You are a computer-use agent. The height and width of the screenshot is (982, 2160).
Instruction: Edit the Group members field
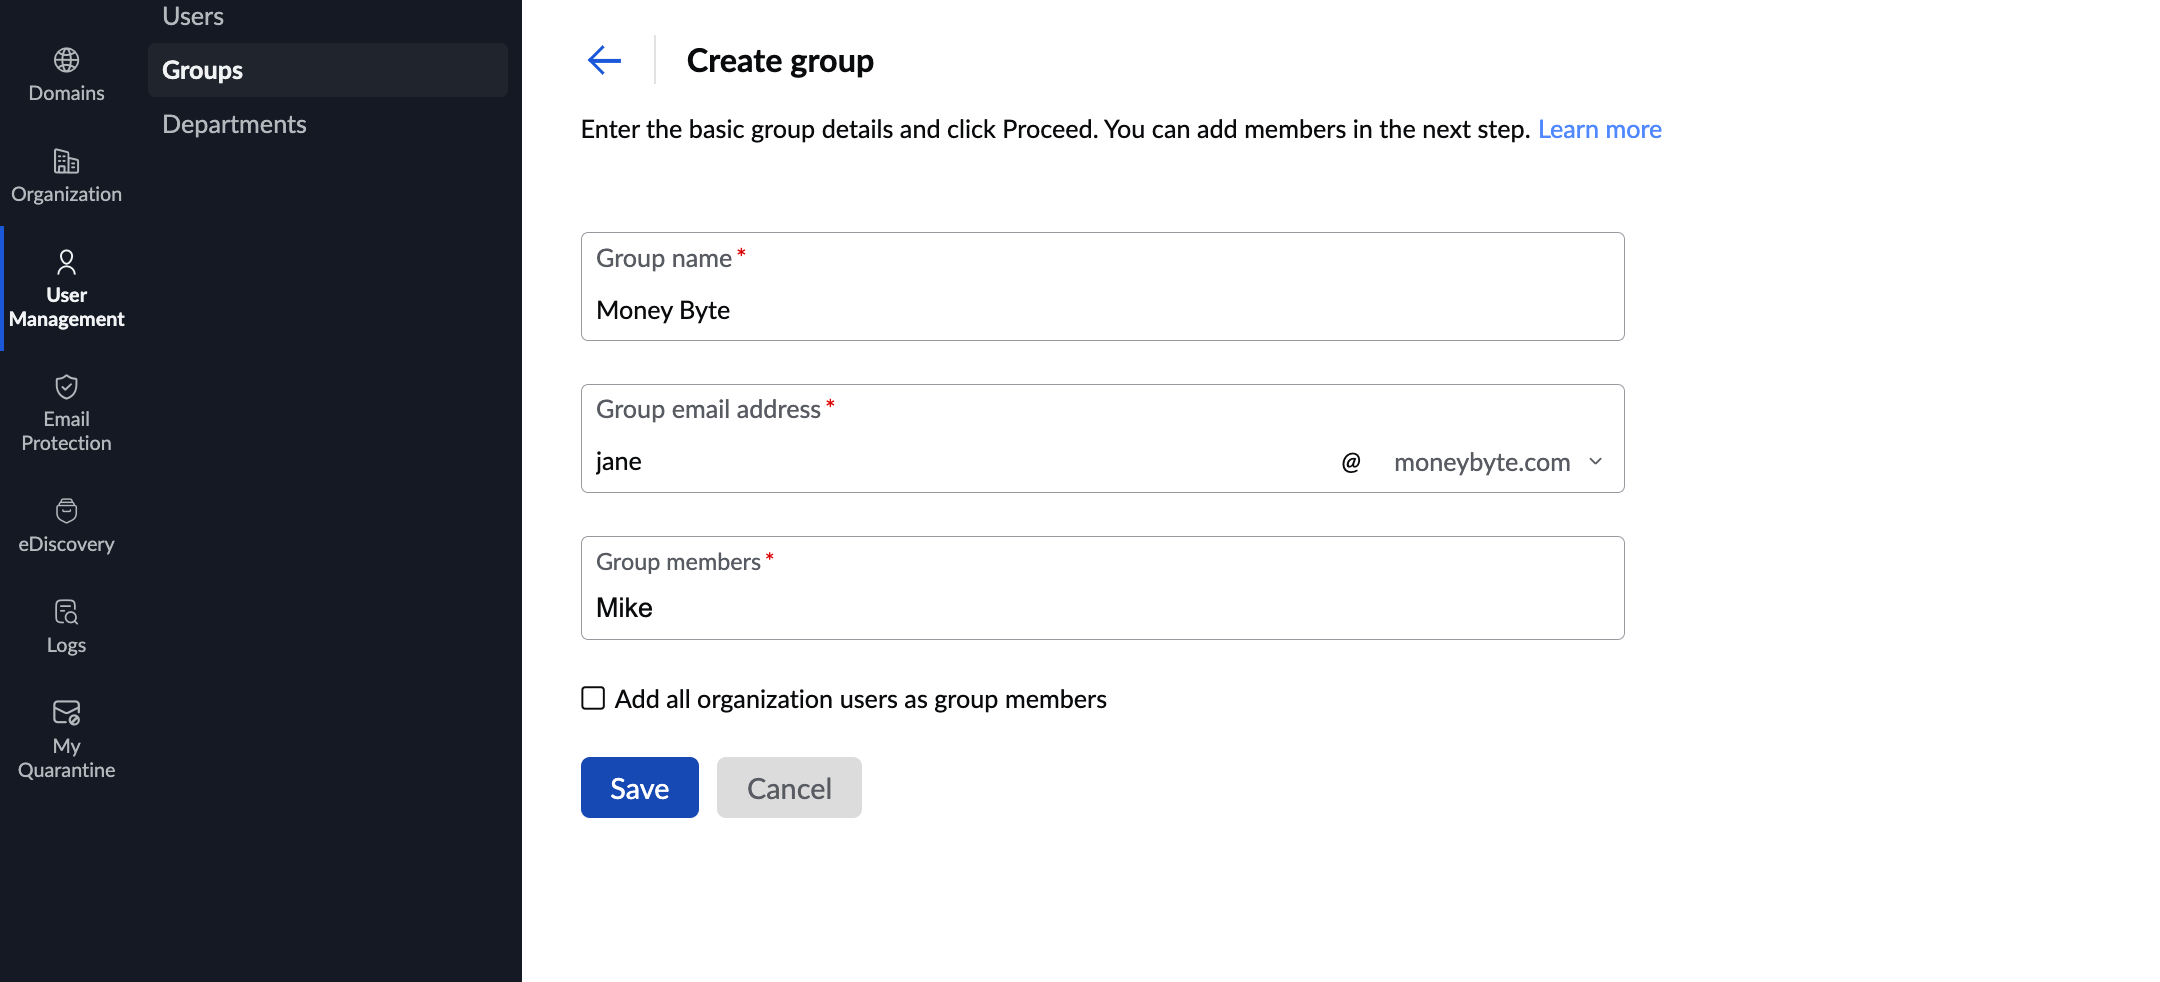(x=1100, y=608)
